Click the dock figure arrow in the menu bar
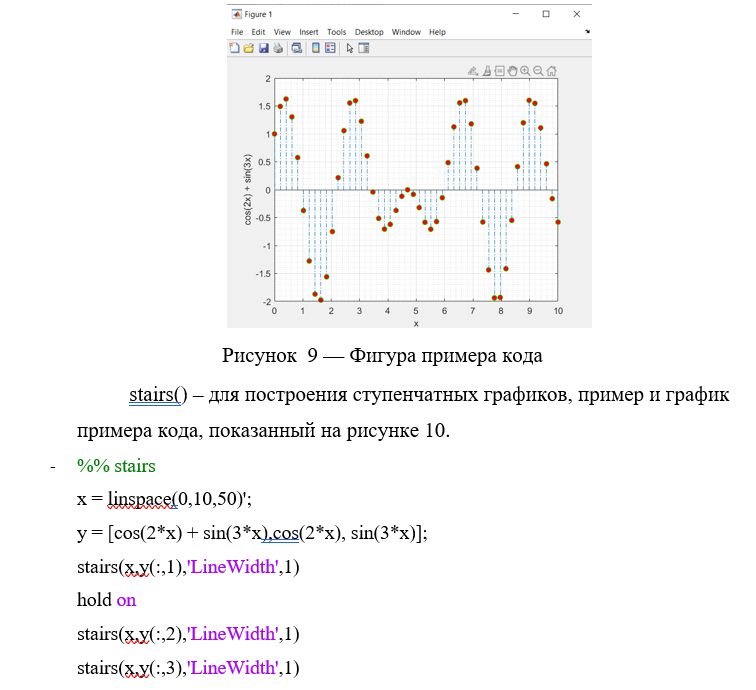Screen dimensions: 756x690 tap(587, 32)
